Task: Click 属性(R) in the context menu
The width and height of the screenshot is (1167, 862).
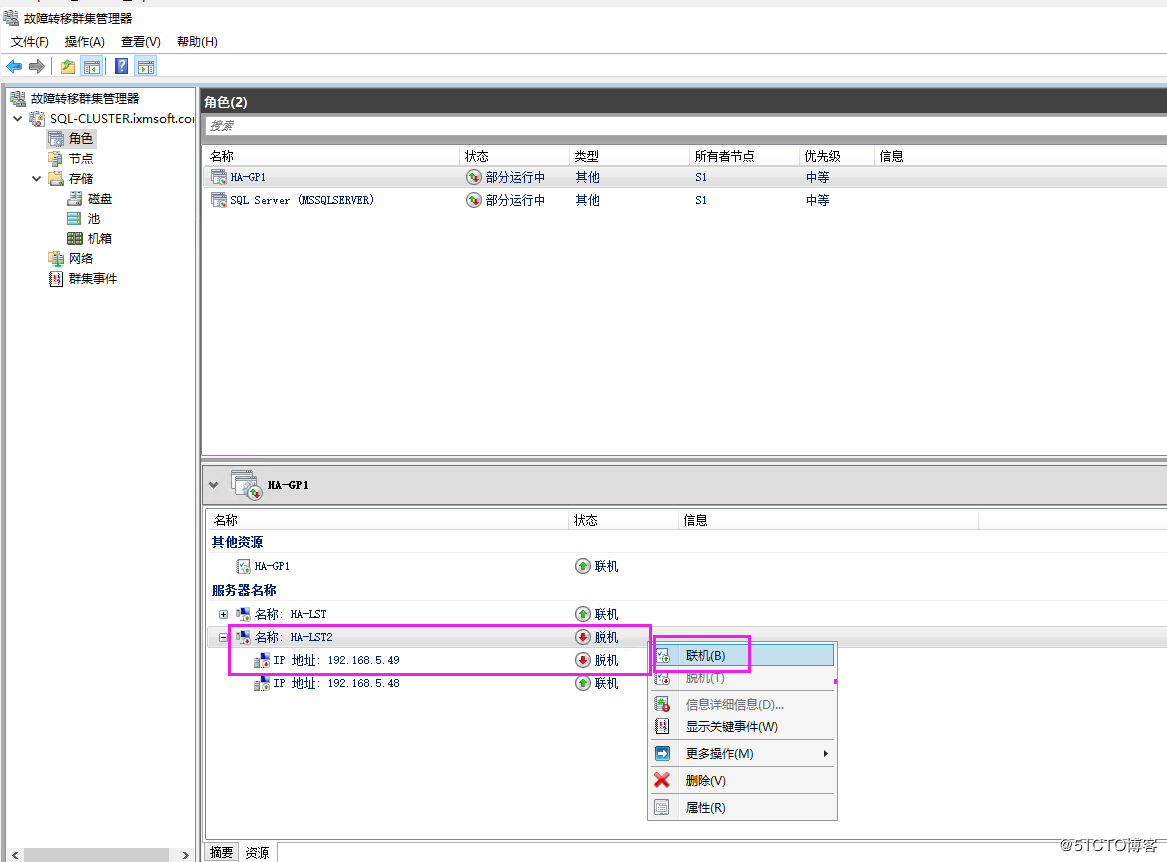Action: point(707,807)
